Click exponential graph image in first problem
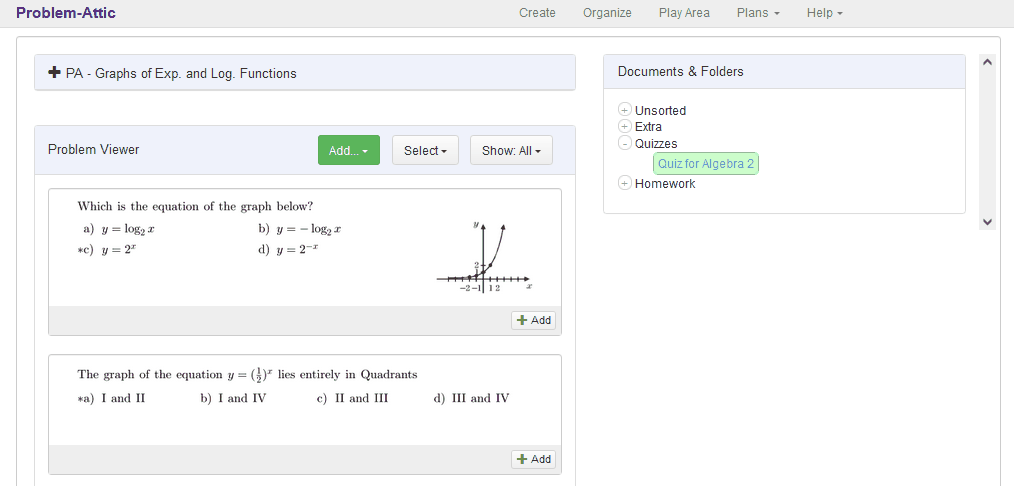The width and height of the screenshot is (1014, 486). pyautogui.click(x=484, y=257)
